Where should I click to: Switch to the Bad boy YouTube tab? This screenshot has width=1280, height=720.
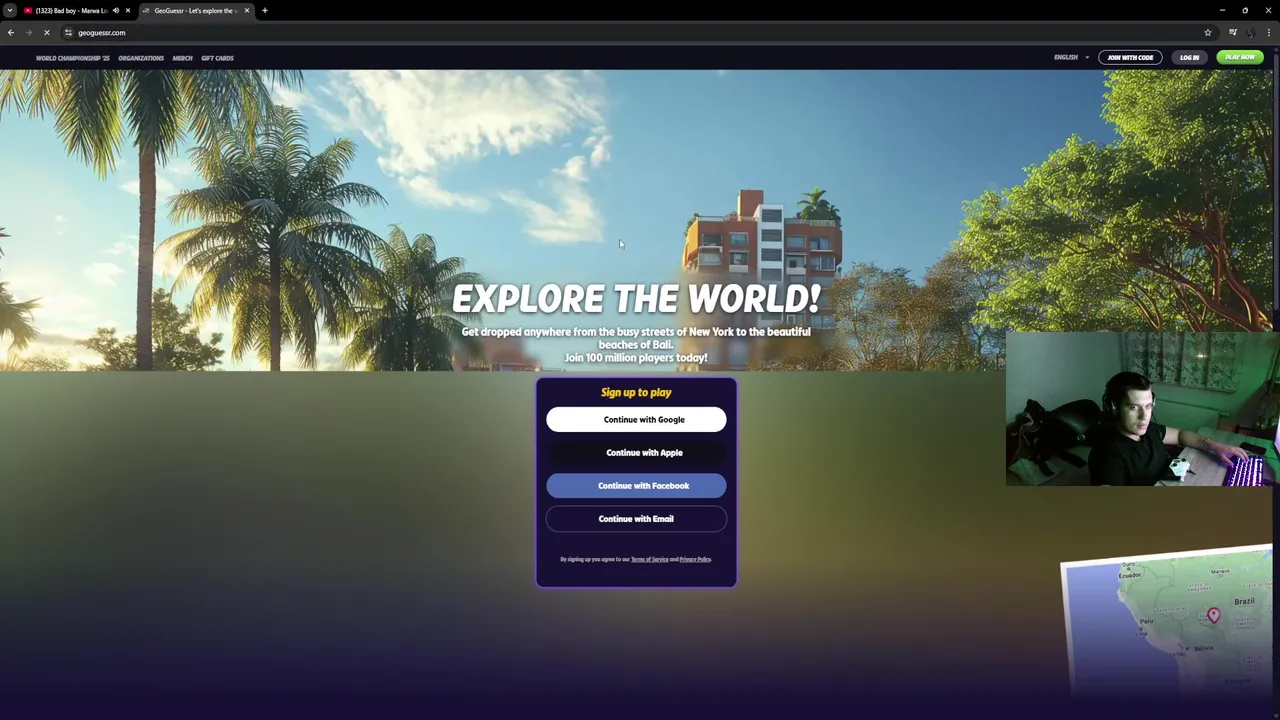point(70,10)
